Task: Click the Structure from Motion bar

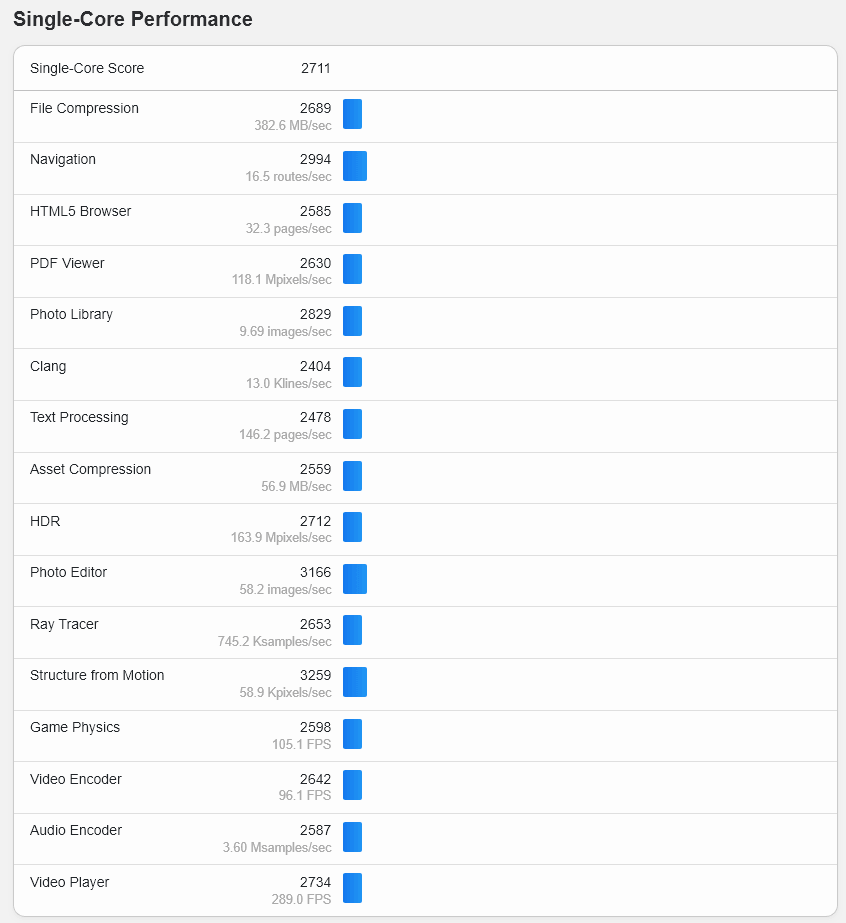Action: coord(355,682)
